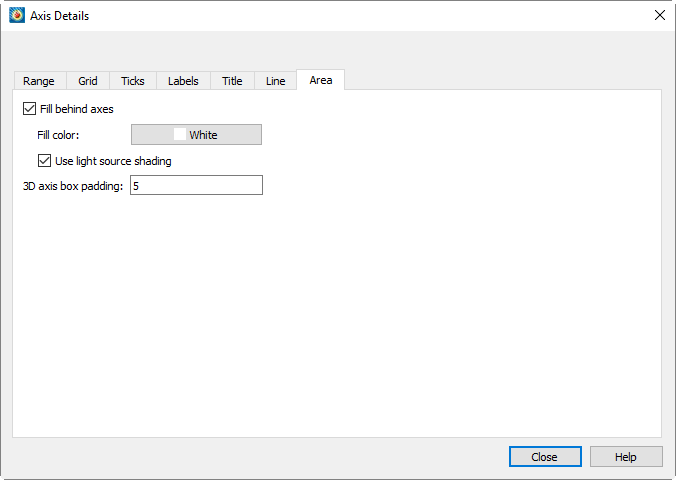Viewport: 676px width, 480px height.
Task: Click the "Axis Details" title text
Action: coord(59,16)
